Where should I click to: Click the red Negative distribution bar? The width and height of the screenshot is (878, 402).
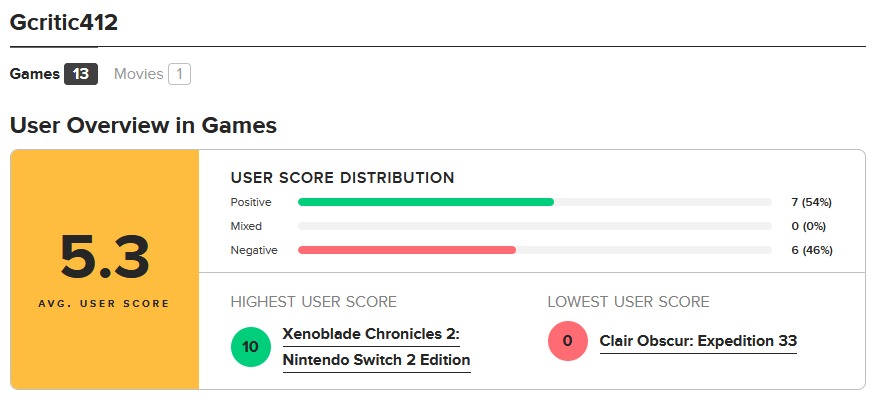[x=407, y=250]
